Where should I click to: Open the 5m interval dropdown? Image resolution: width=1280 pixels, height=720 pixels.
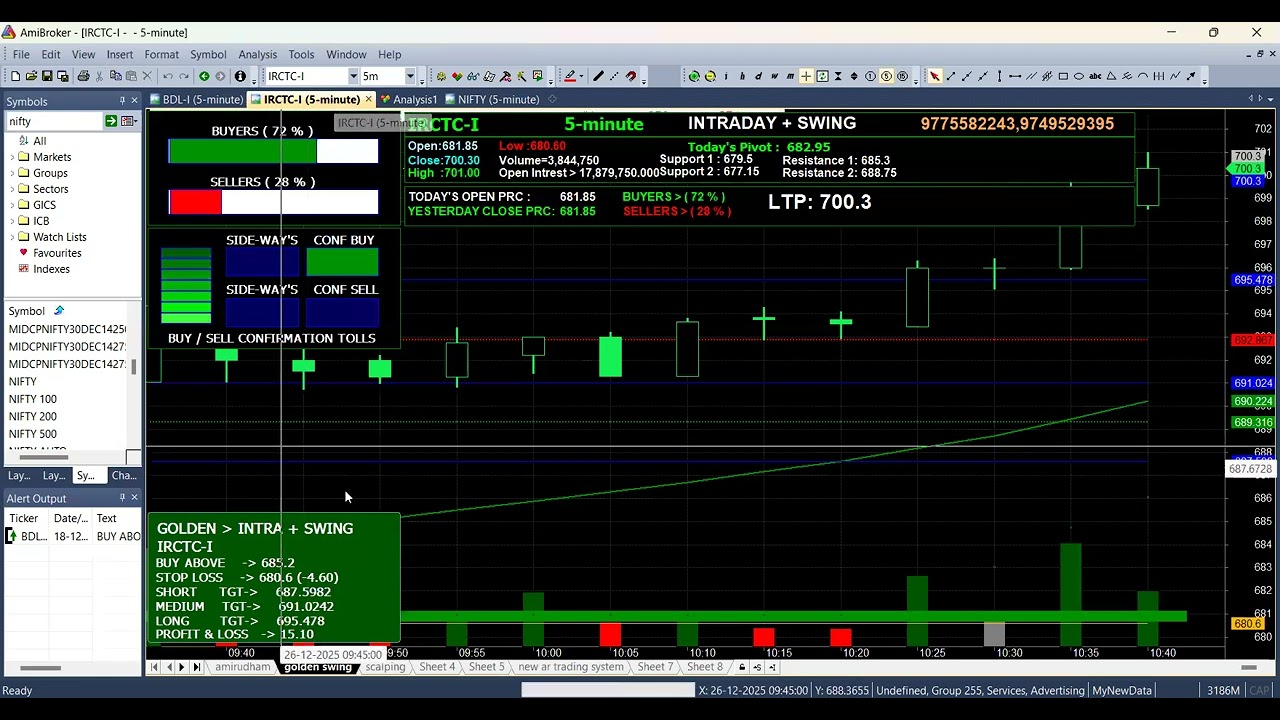coord(410,76)
